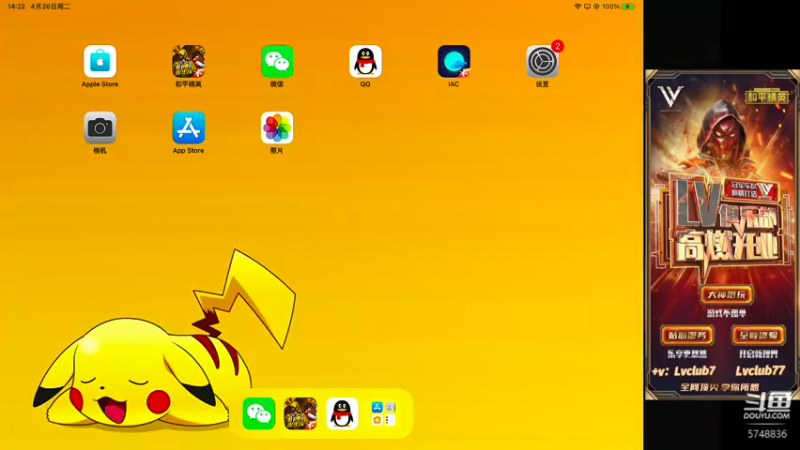Click the +v: Lvclub7 text in the ad
The image size is (800, 450).
click(x=684, y=371)
